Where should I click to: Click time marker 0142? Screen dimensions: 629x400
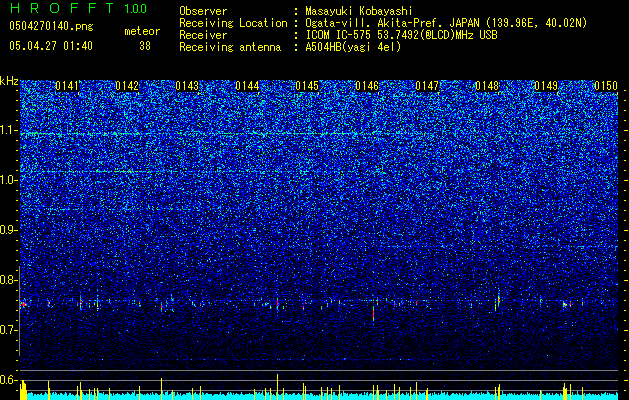pyautogui.click(x=127, y=86)
